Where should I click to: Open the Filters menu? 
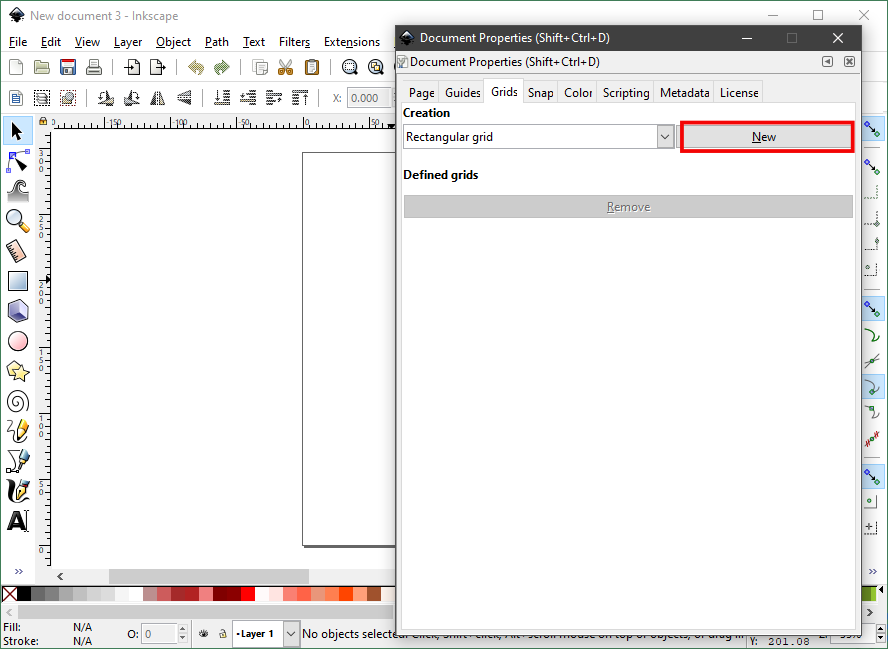point(294,42)
